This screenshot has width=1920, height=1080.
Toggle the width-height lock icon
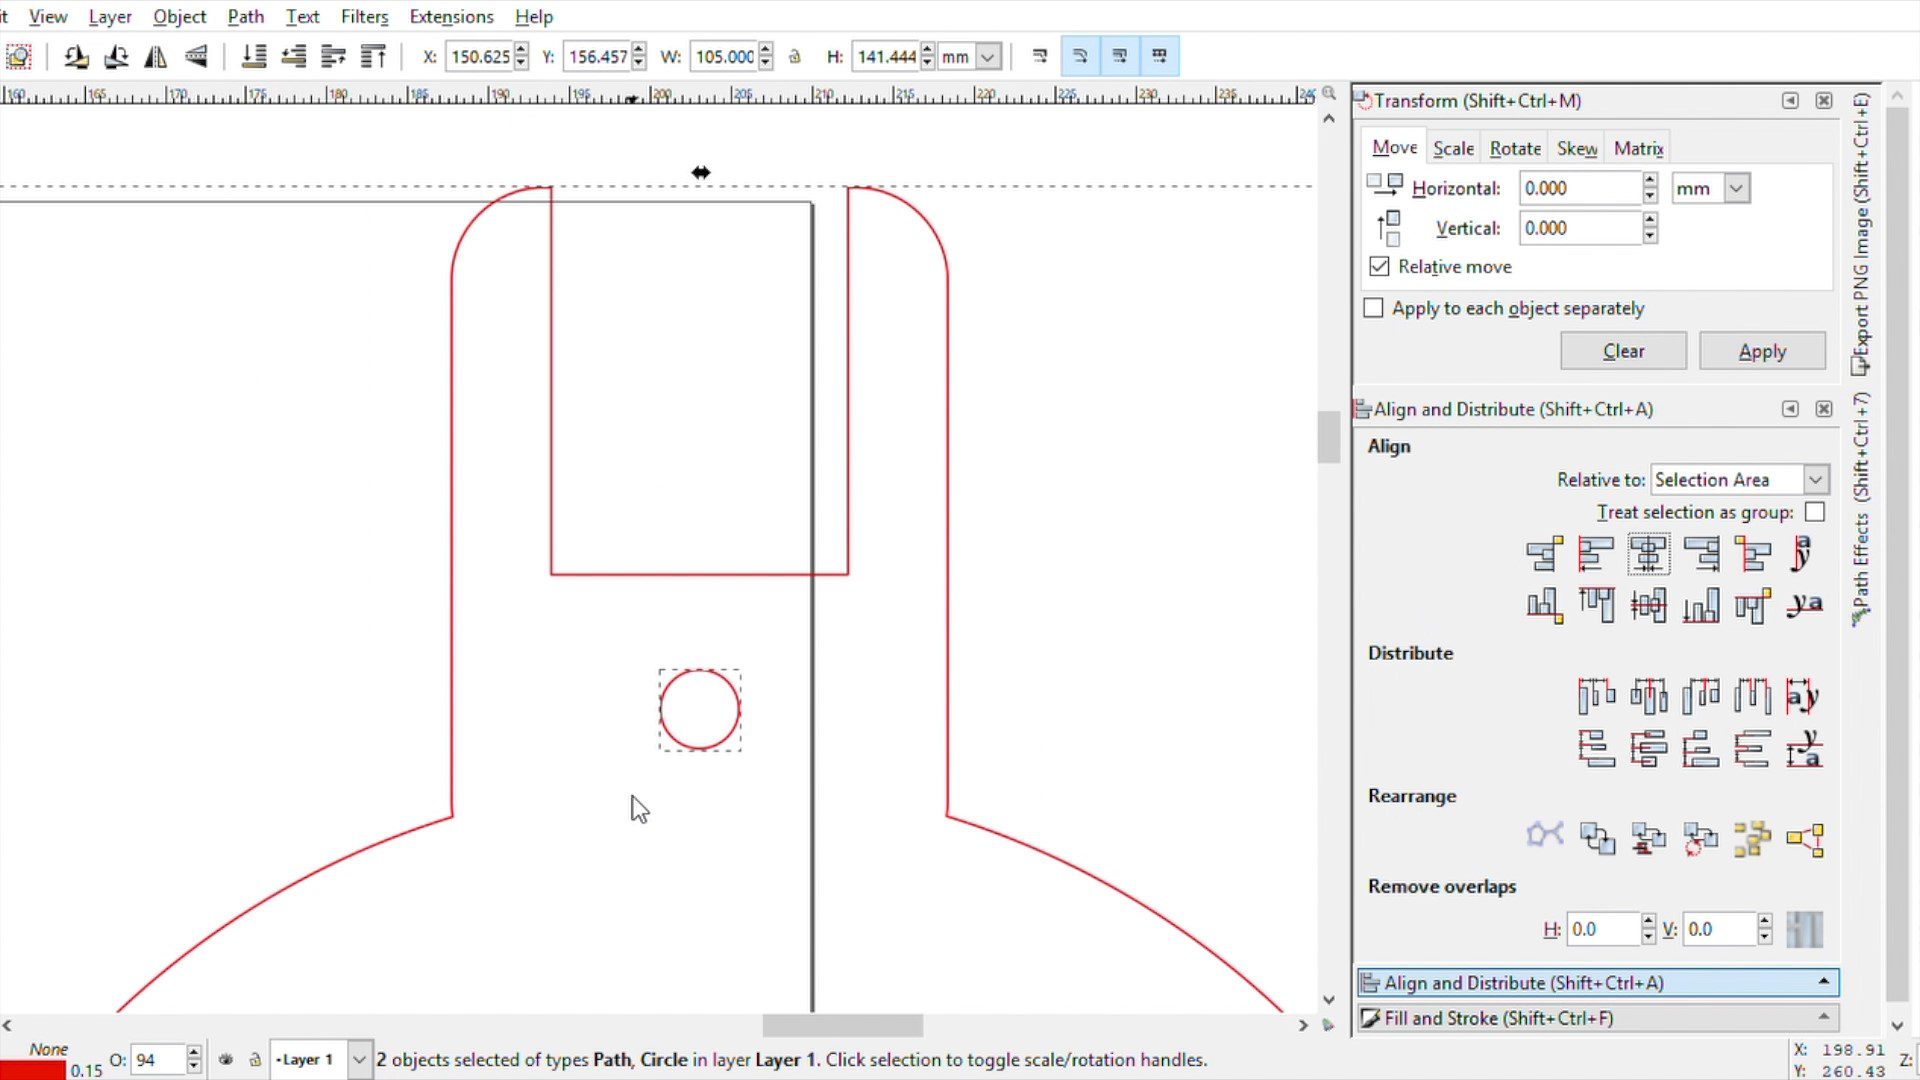click(x=795, y=57)
